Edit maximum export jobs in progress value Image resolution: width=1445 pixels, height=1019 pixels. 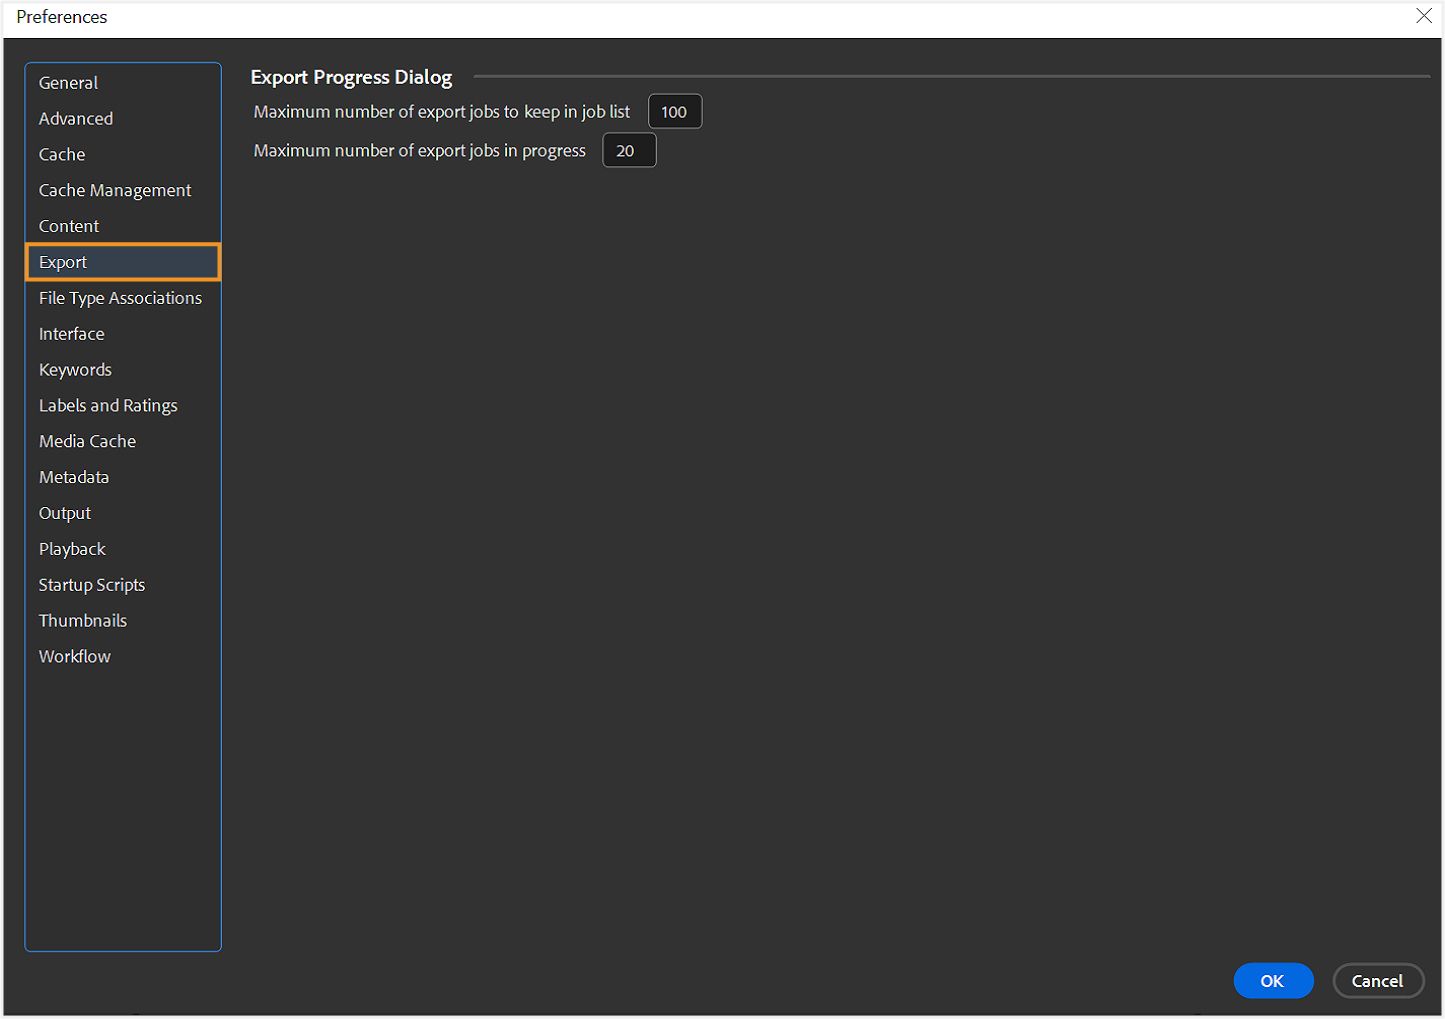(628, 150)
